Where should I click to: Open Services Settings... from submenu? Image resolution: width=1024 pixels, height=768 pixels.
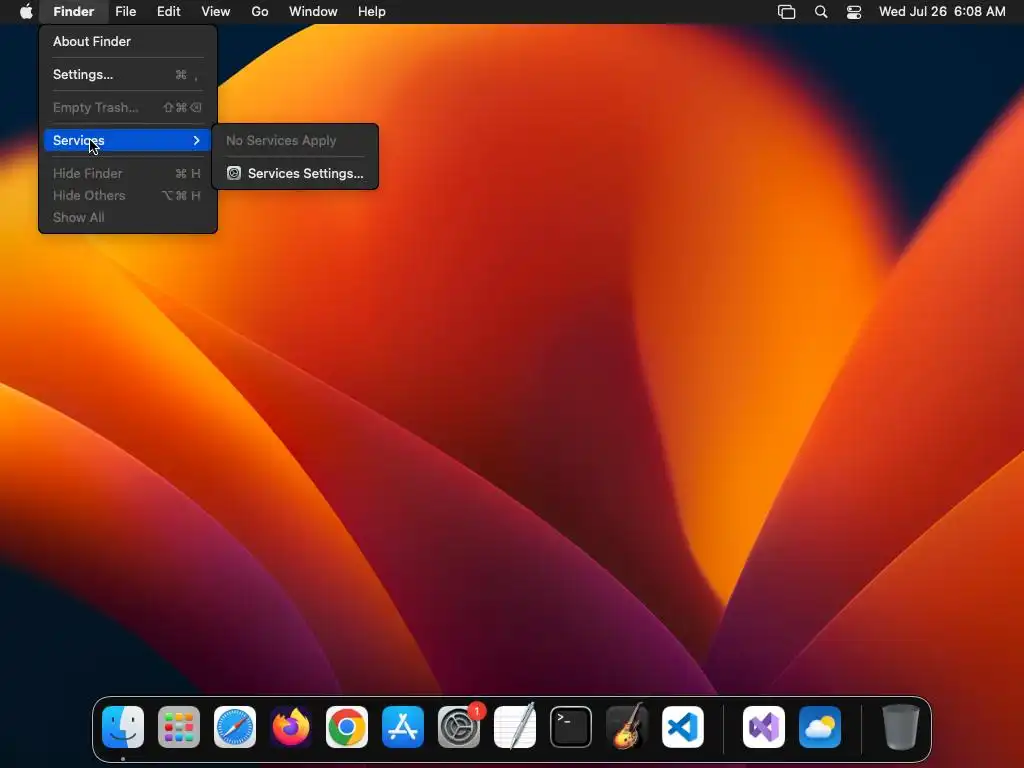point(295,173)
